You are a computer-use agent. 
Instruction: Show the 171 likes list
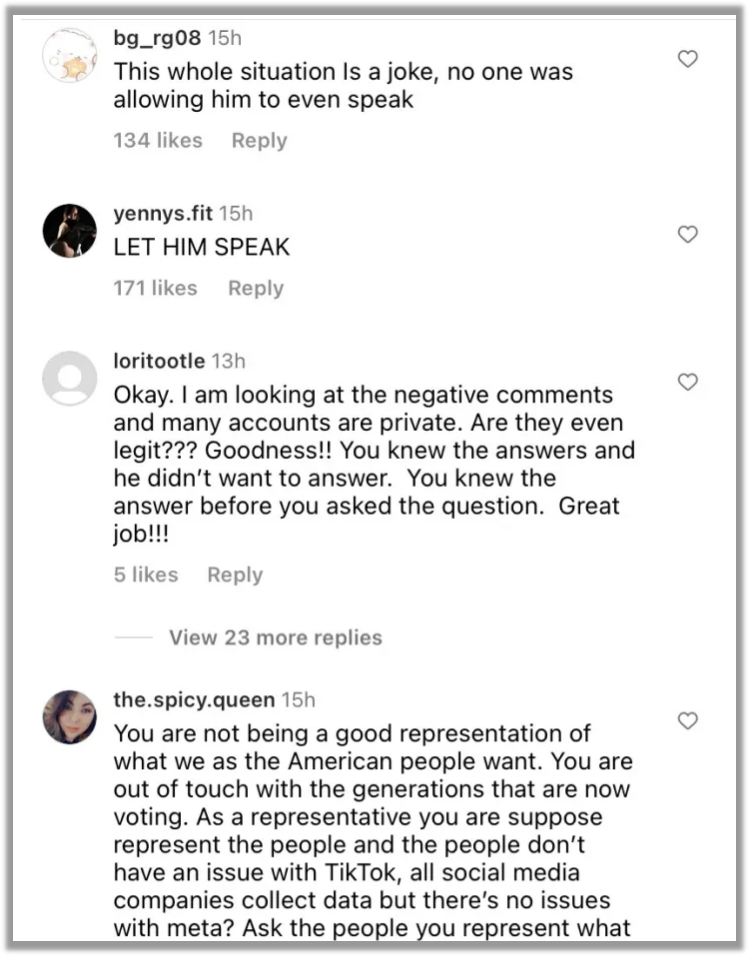tap(155, 288)
